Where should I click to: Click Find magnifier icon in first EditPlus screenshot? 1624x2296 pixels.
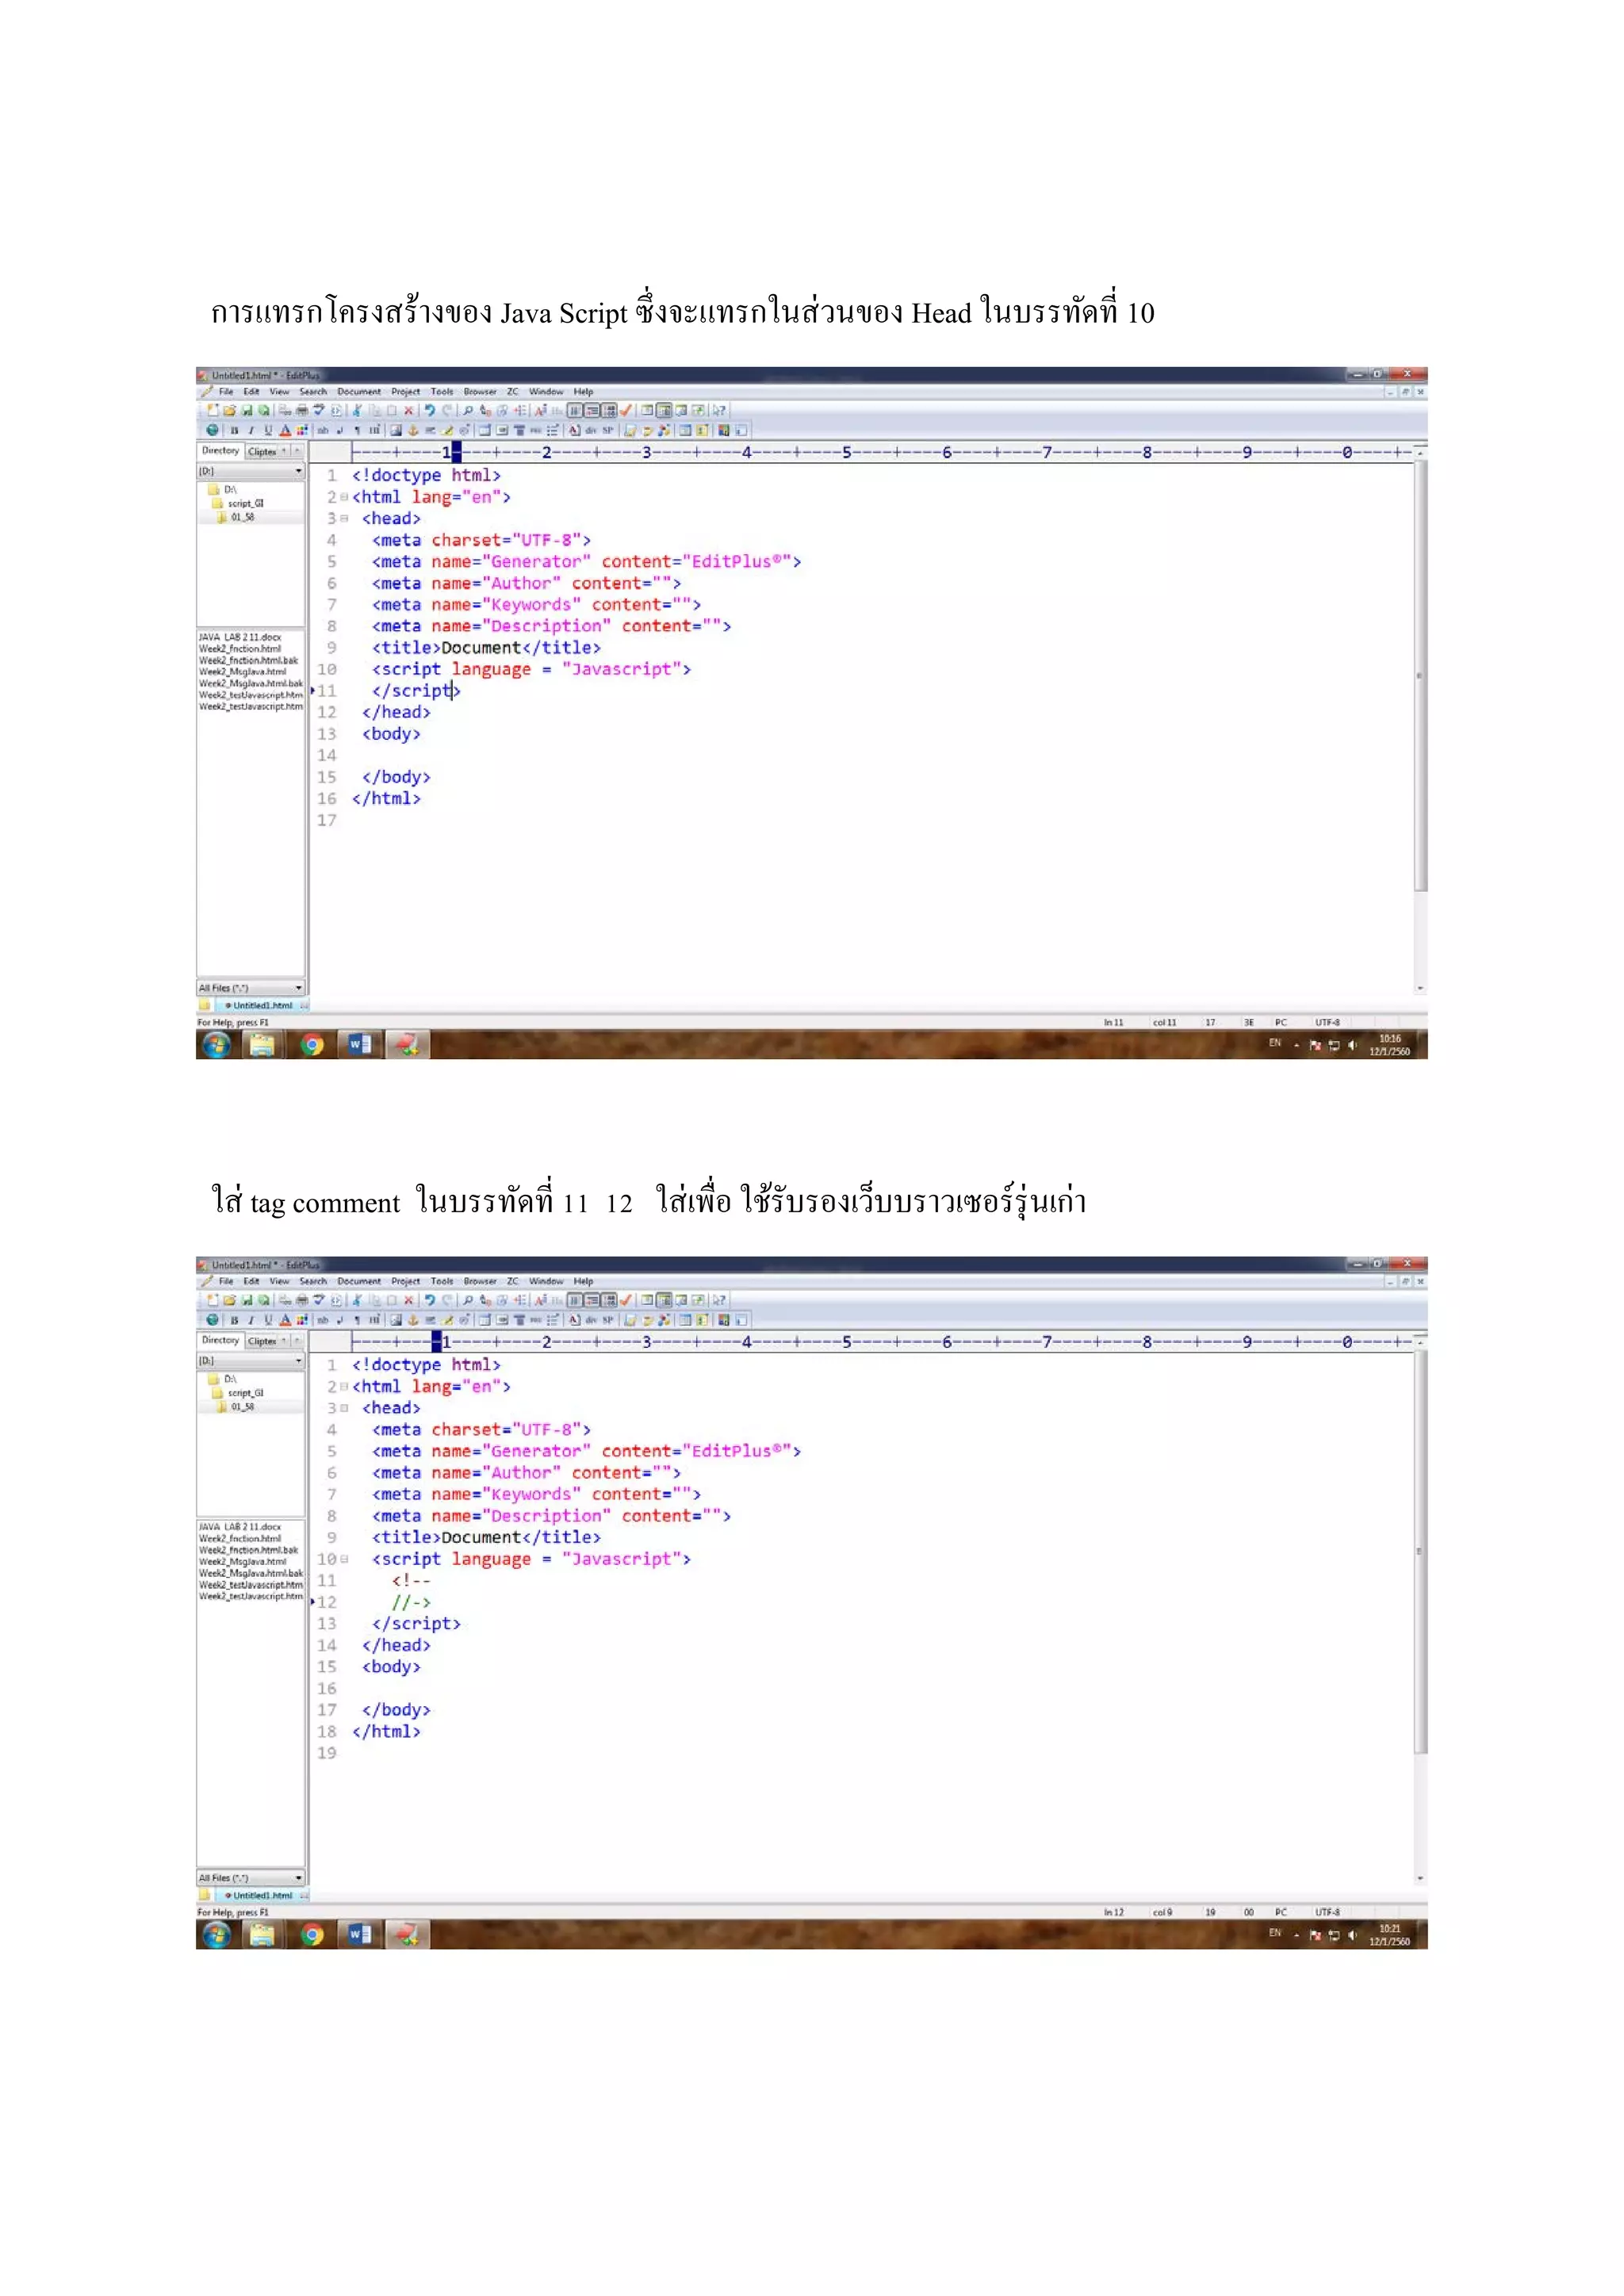(x=468, y=410)
